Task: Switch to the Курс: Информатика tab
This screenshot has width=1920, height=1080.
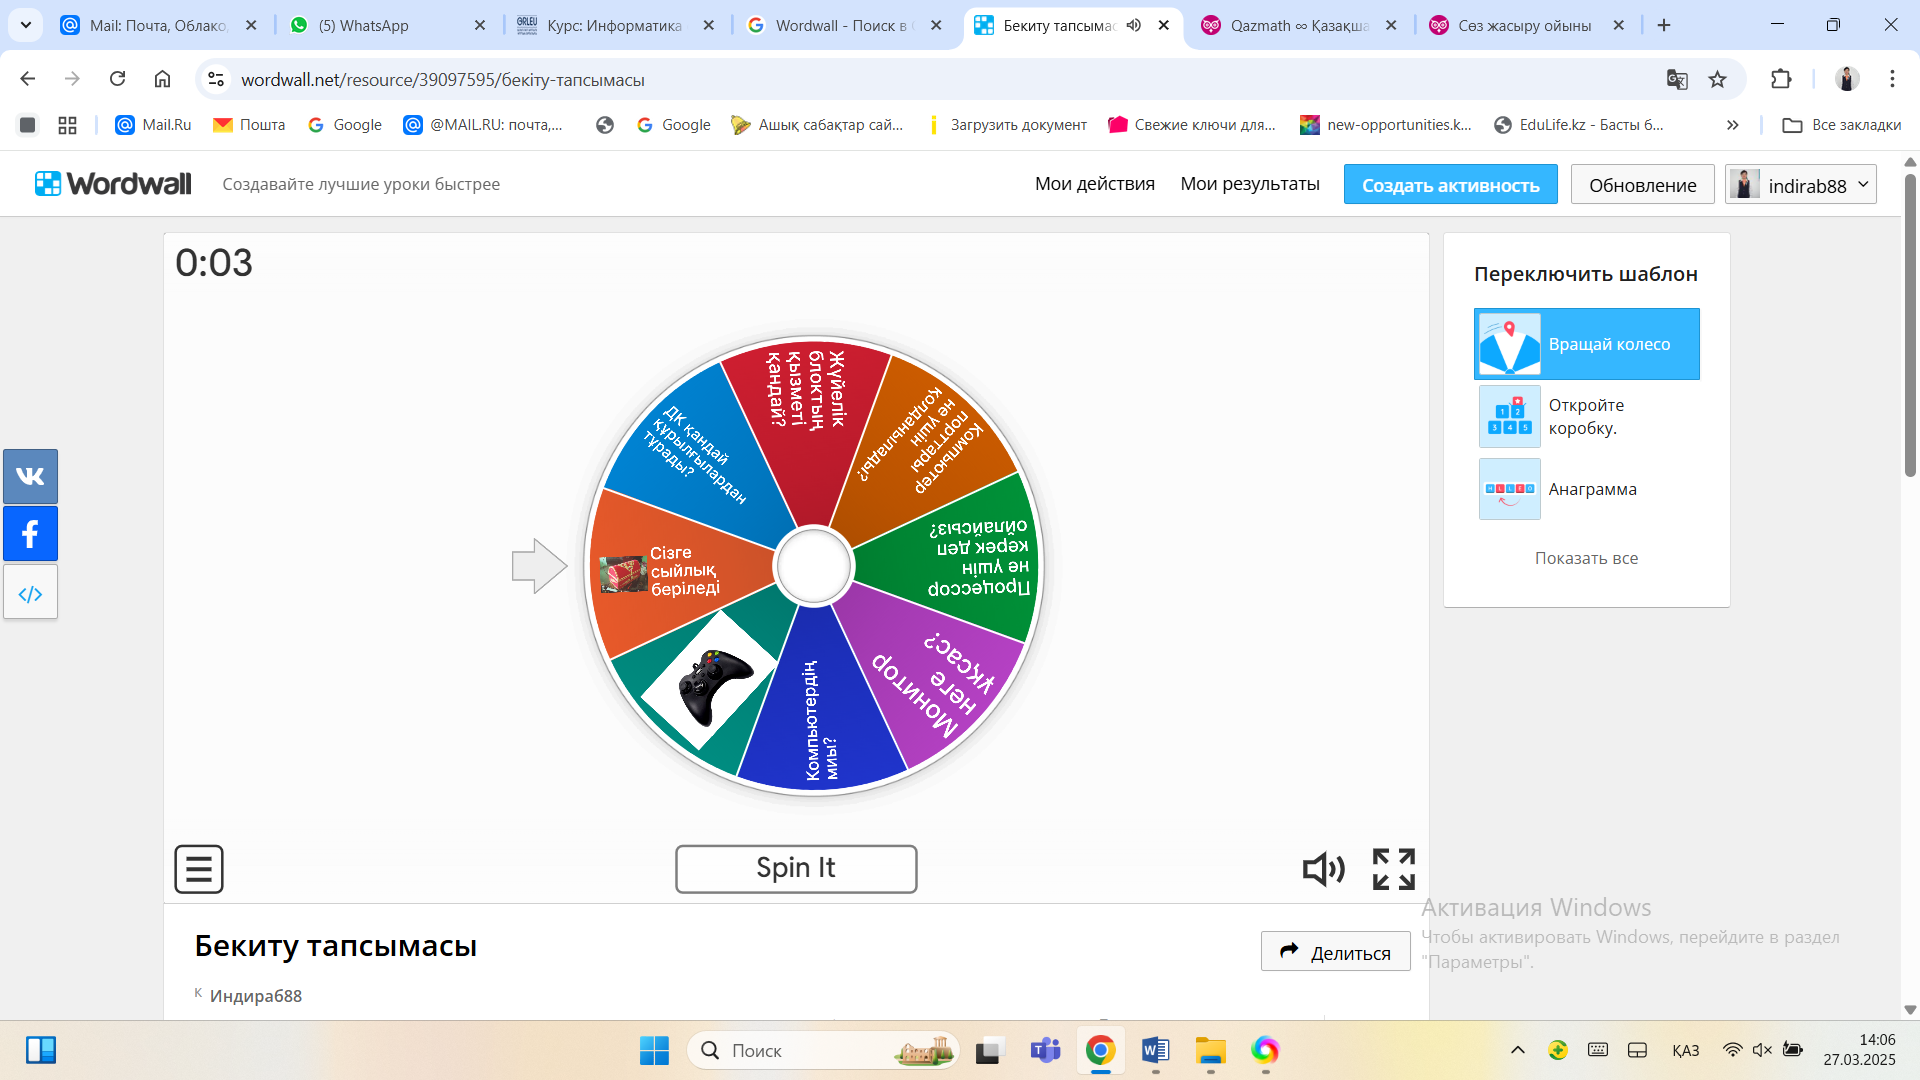Action: tap(615, 25)
